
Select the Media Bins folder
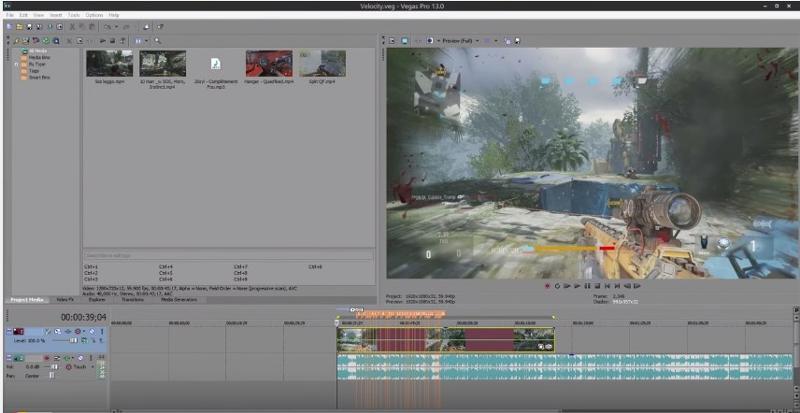[x=36, y=58]
